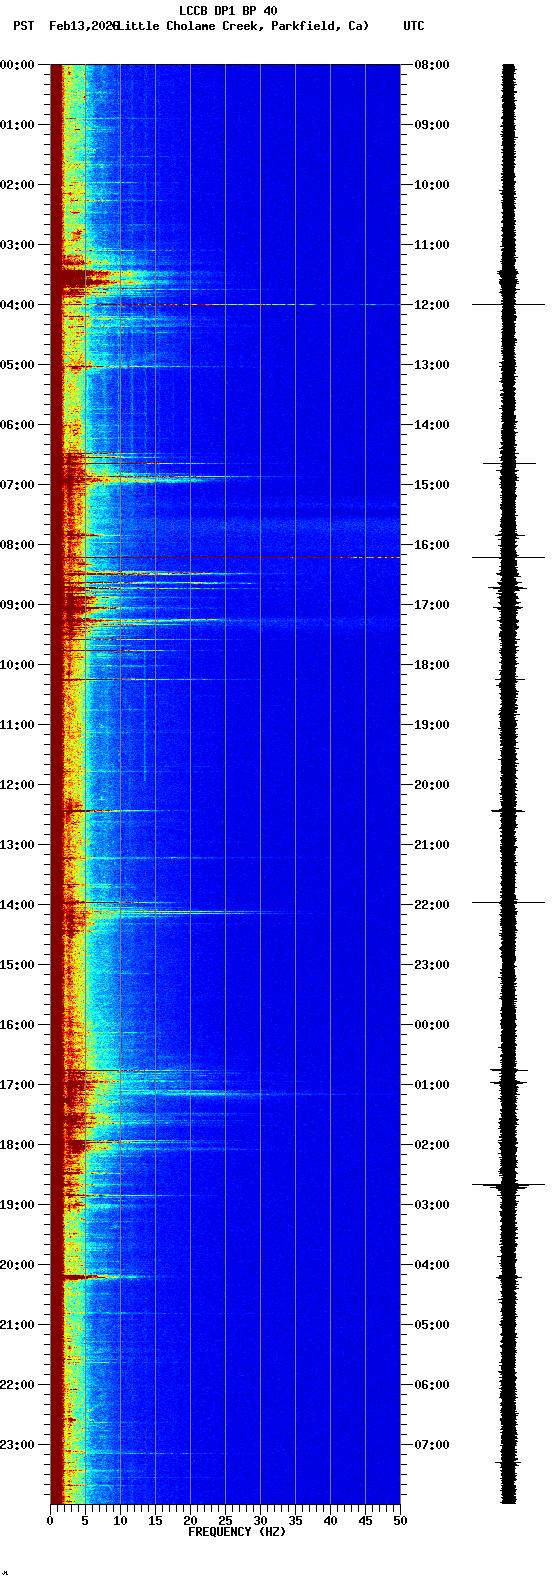The width and height of the screenshot is (552, 1584).
Task: Click the 35 Hz frequency tick label
Action: tap(295, 1521)
